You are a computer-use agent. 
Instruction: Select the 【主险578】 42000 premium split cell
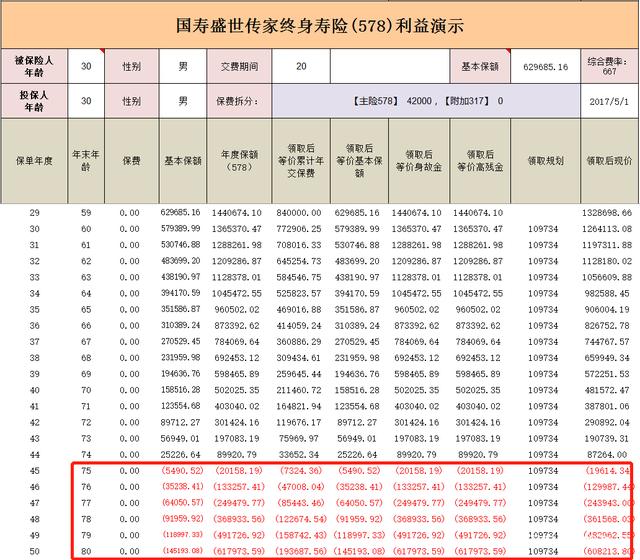coord(426,101)
